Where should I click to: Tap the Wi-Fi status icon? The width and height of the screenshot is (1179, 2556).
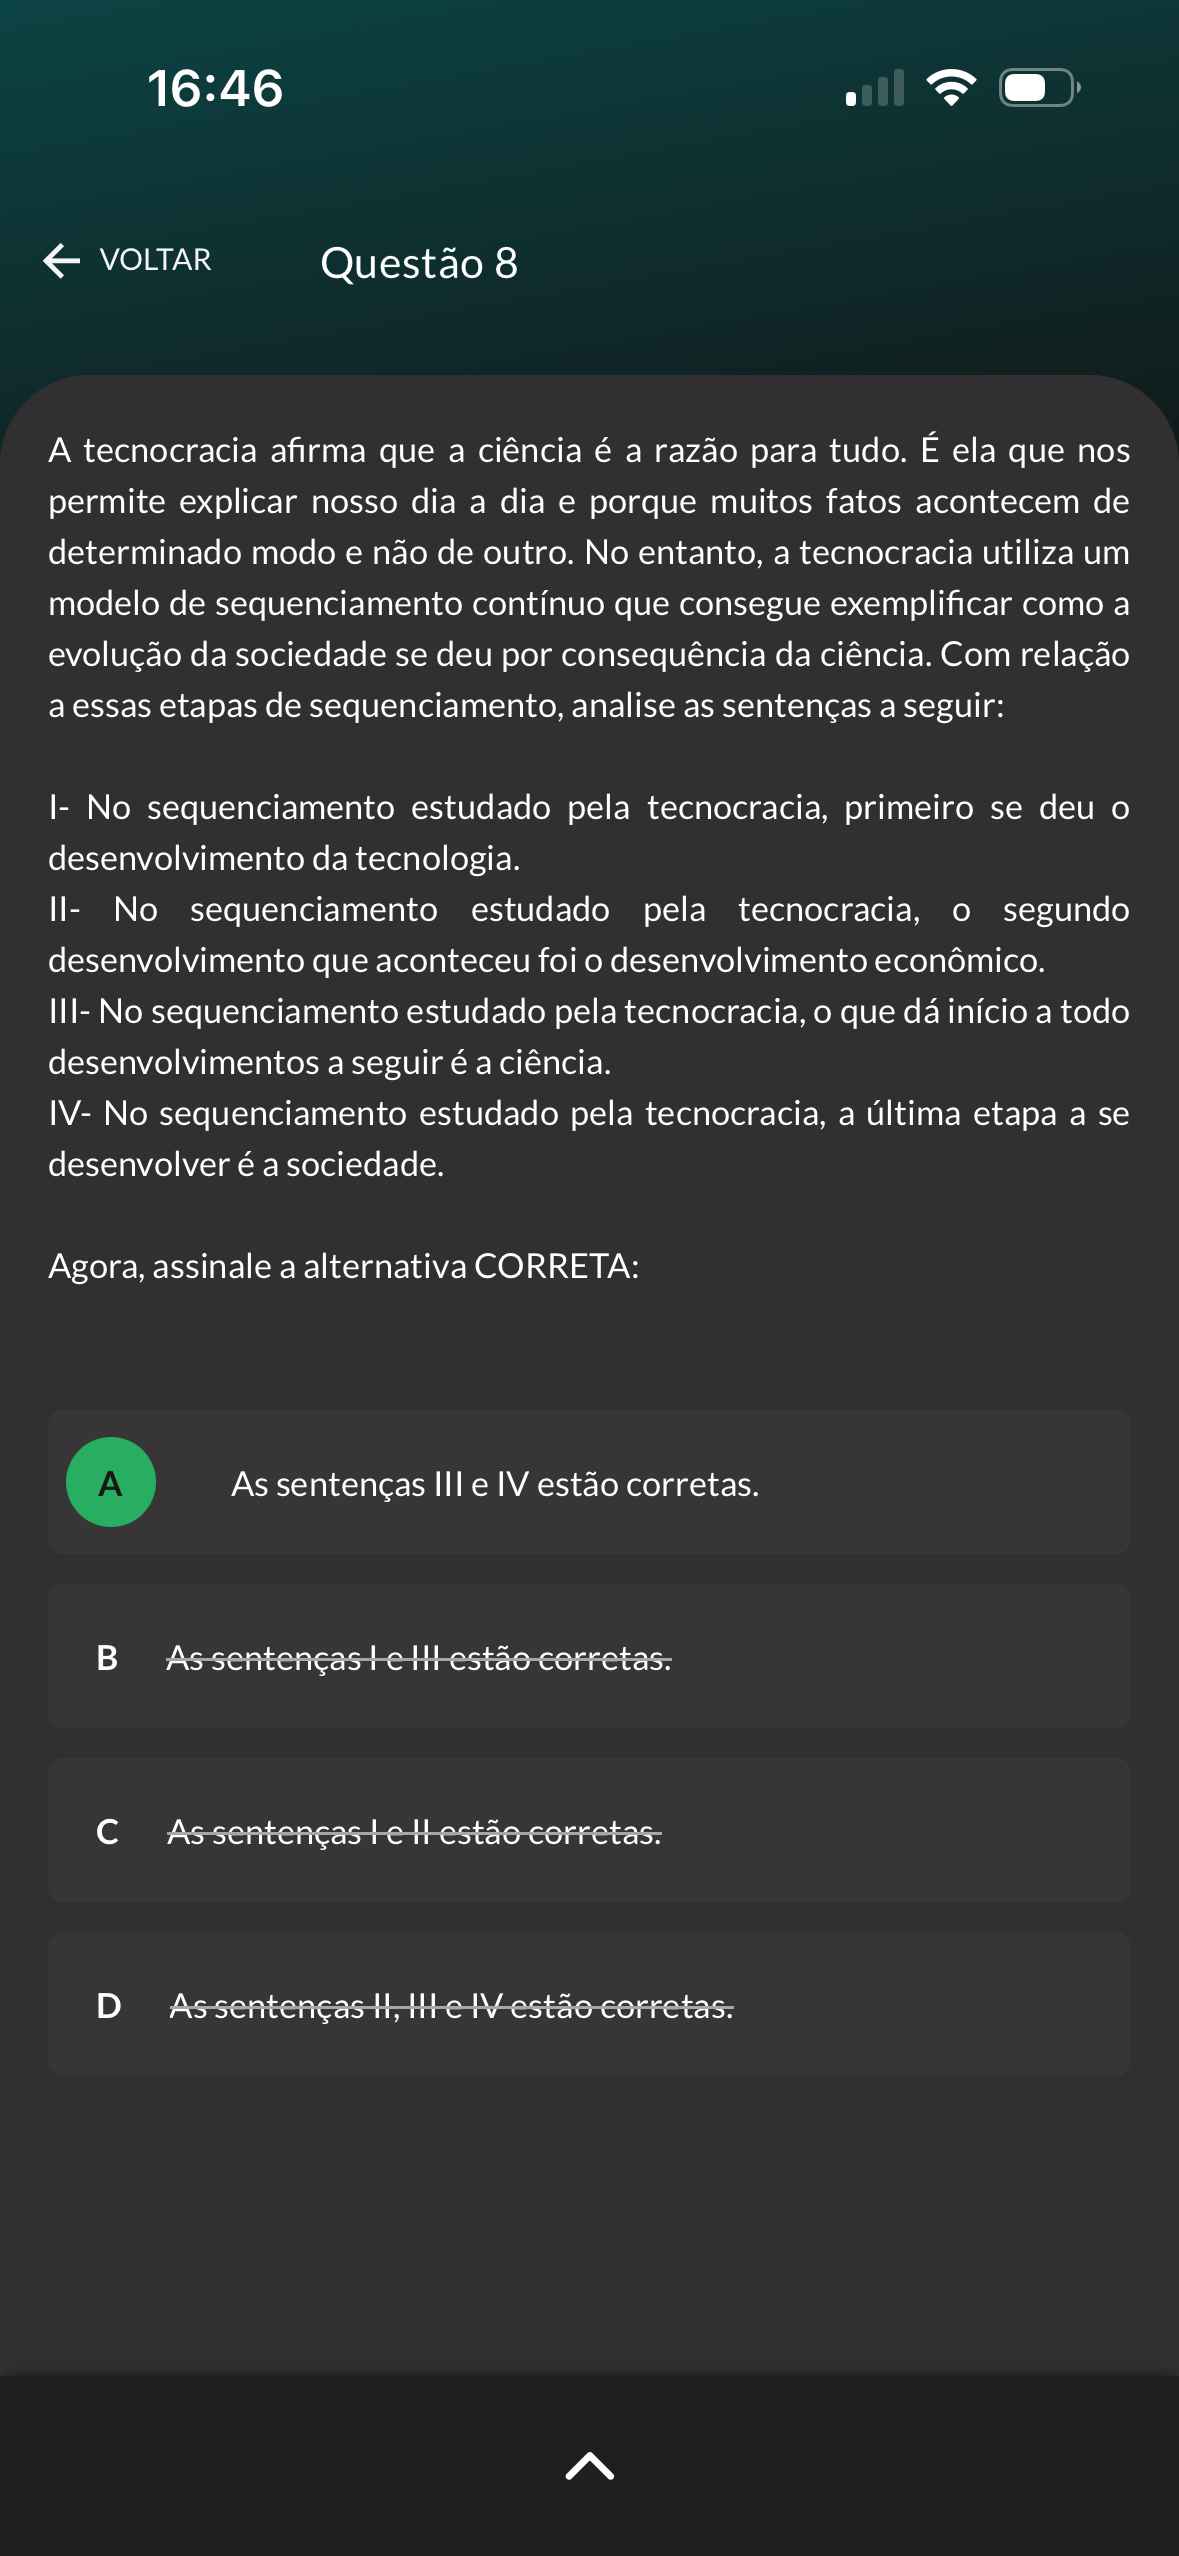pyautogui.click(x=951, y=88)
